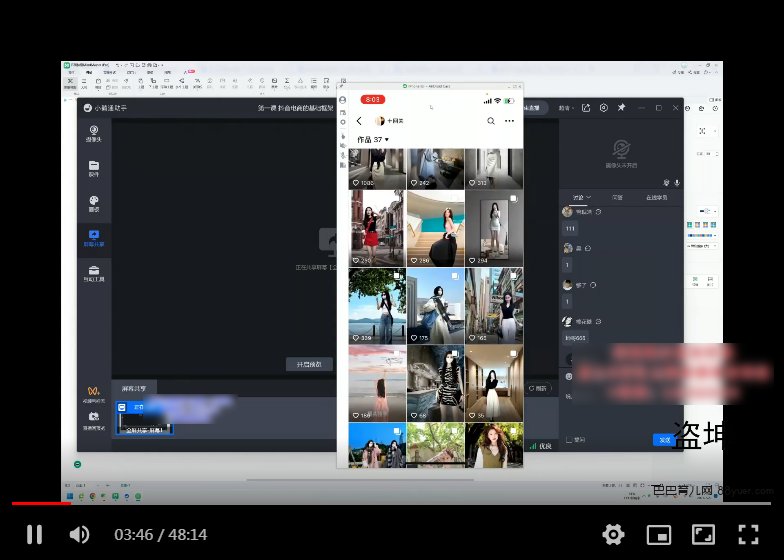The image size is (784, 560).
Task: Click the share export icon in assistant header
Action: (586, 108)
